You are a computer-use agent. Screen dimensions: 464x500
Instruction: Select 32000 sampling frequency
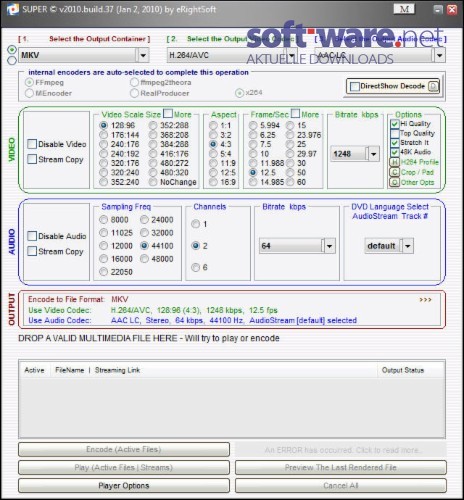tap(144, 233)
